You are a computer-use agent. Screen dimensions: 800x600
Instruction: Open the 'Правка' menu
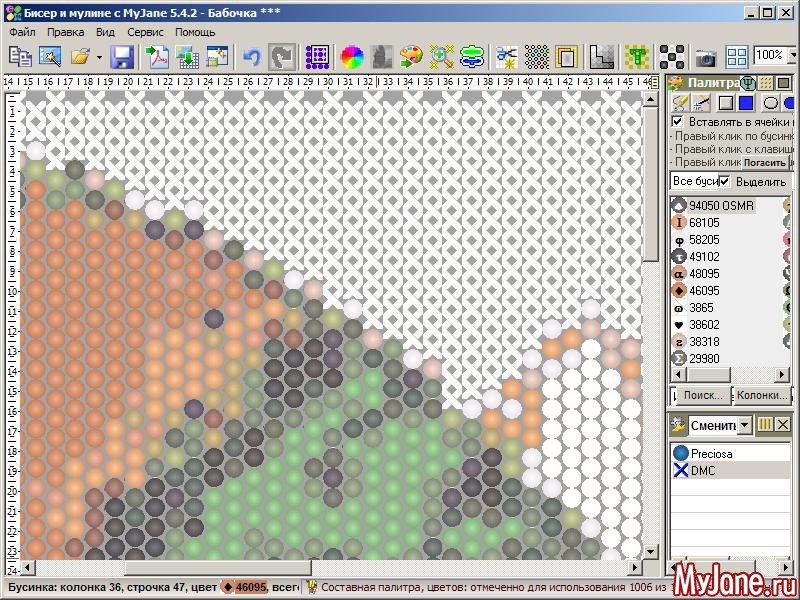(x=65, y=32)
